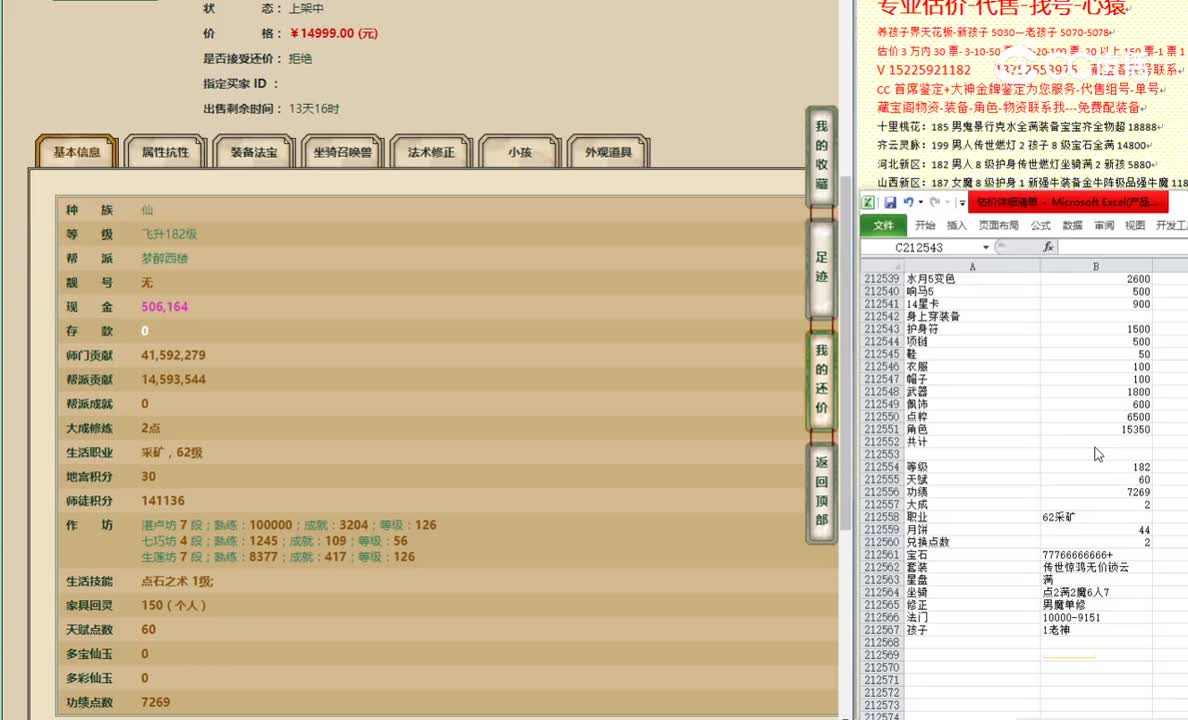
Task: Click the Excel cell containing 水月5变色
Action: [972, 279]
